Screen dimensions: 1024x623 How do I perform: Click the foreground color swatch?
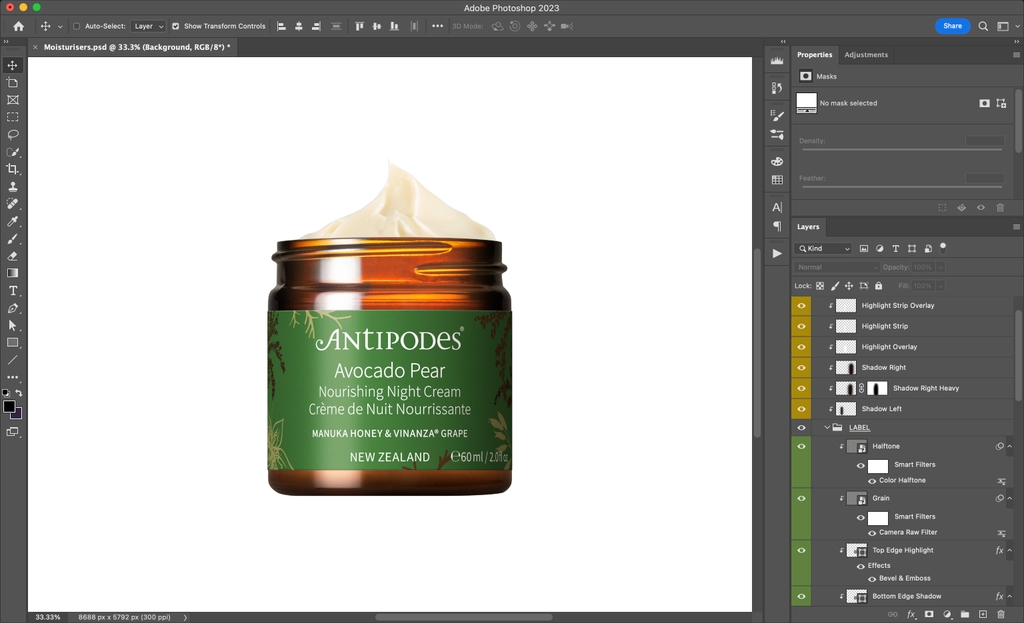point(9,406)
